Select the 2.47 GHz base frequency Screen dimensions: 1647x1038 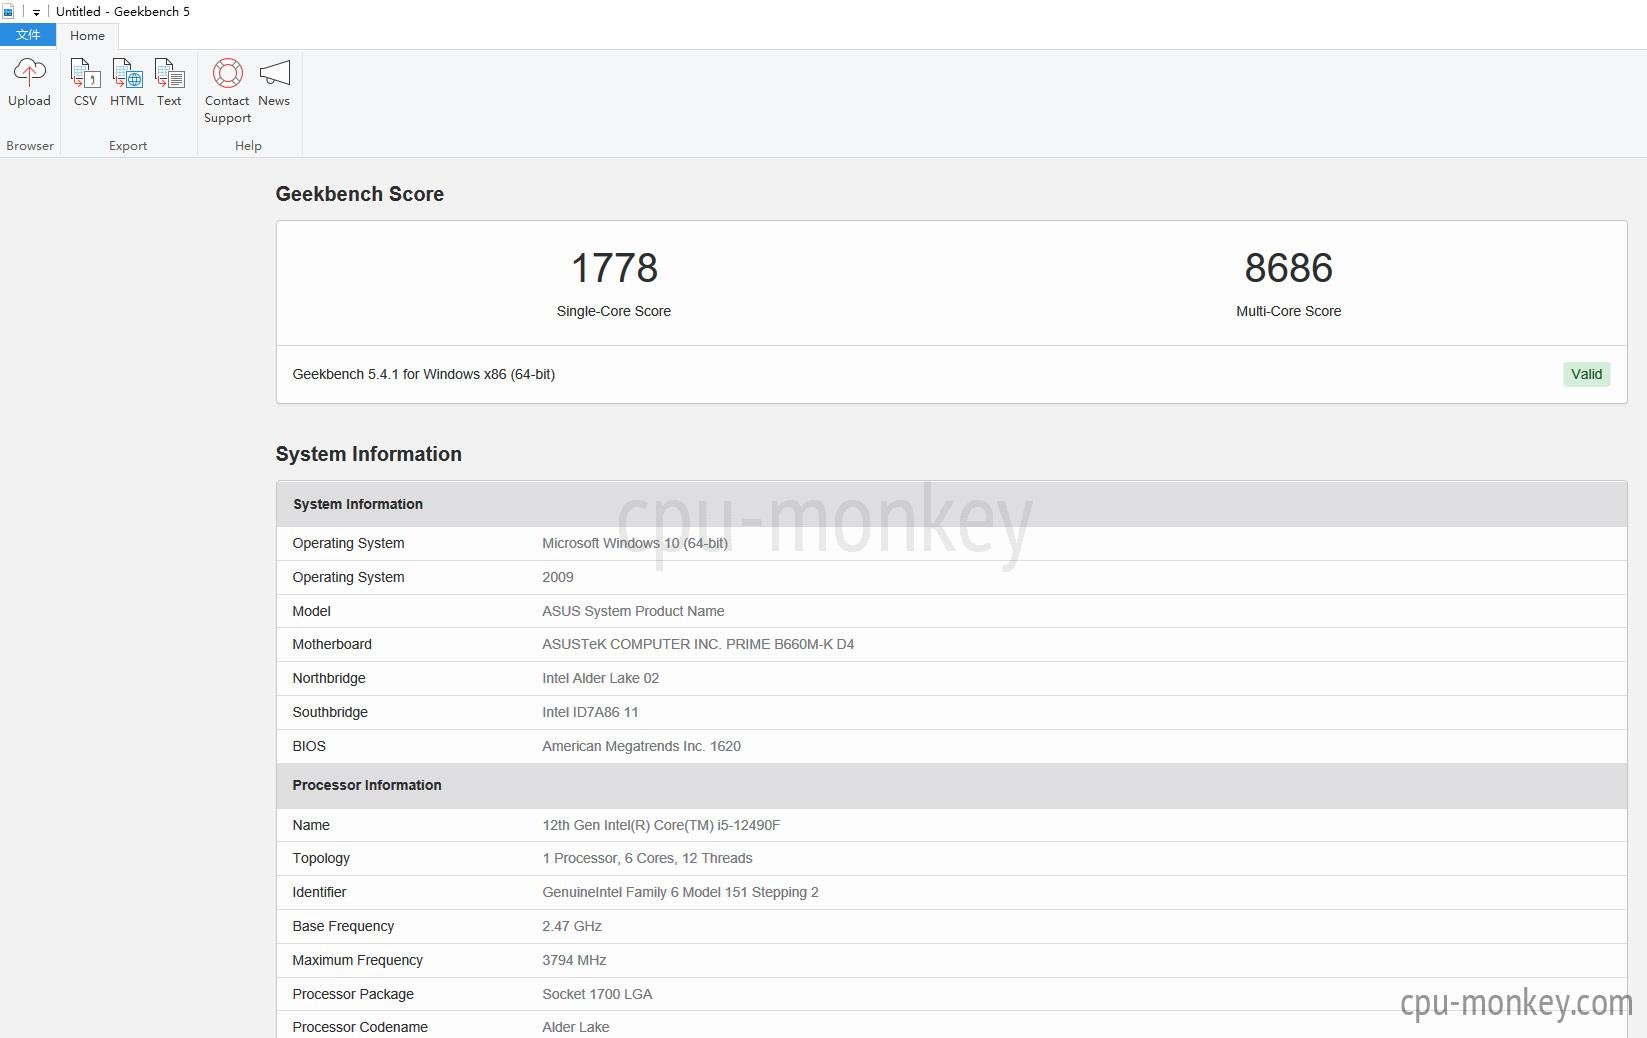[572, 926]
